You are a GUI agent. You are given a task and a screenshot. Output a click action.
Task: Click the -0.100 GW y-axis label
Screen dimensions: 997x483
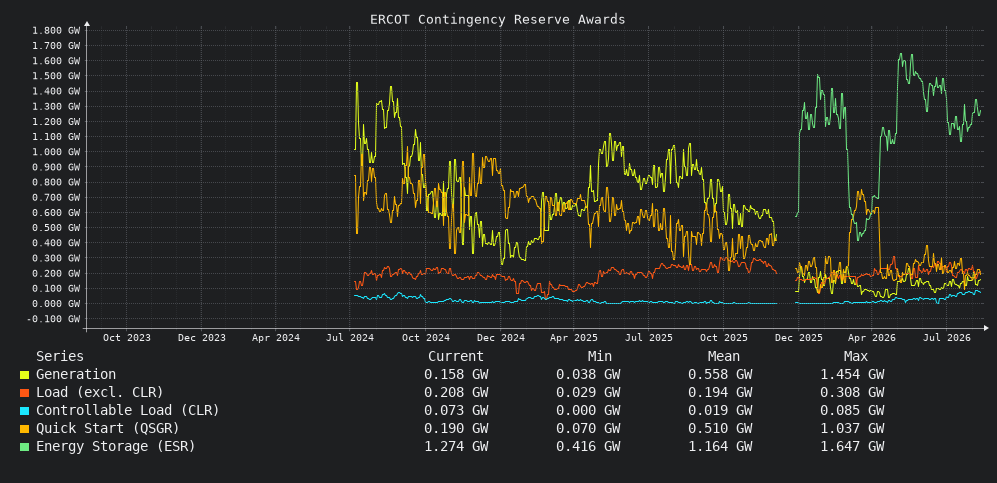click(x=53, y=319)
